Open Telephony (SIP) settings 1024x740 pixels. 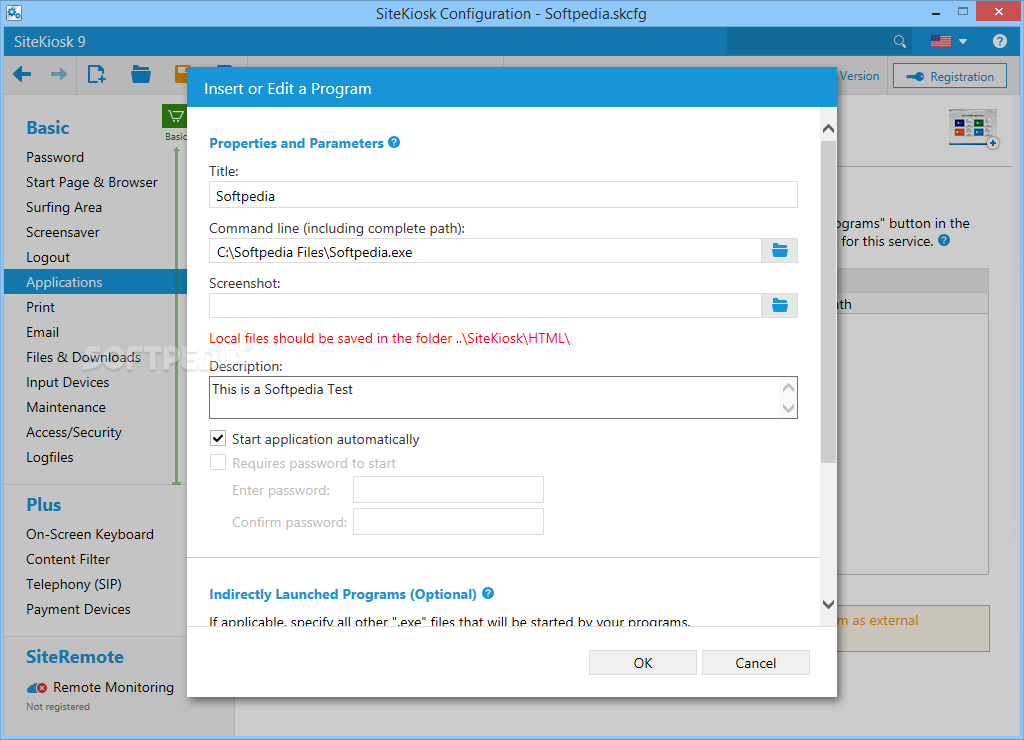click(74, 584)
